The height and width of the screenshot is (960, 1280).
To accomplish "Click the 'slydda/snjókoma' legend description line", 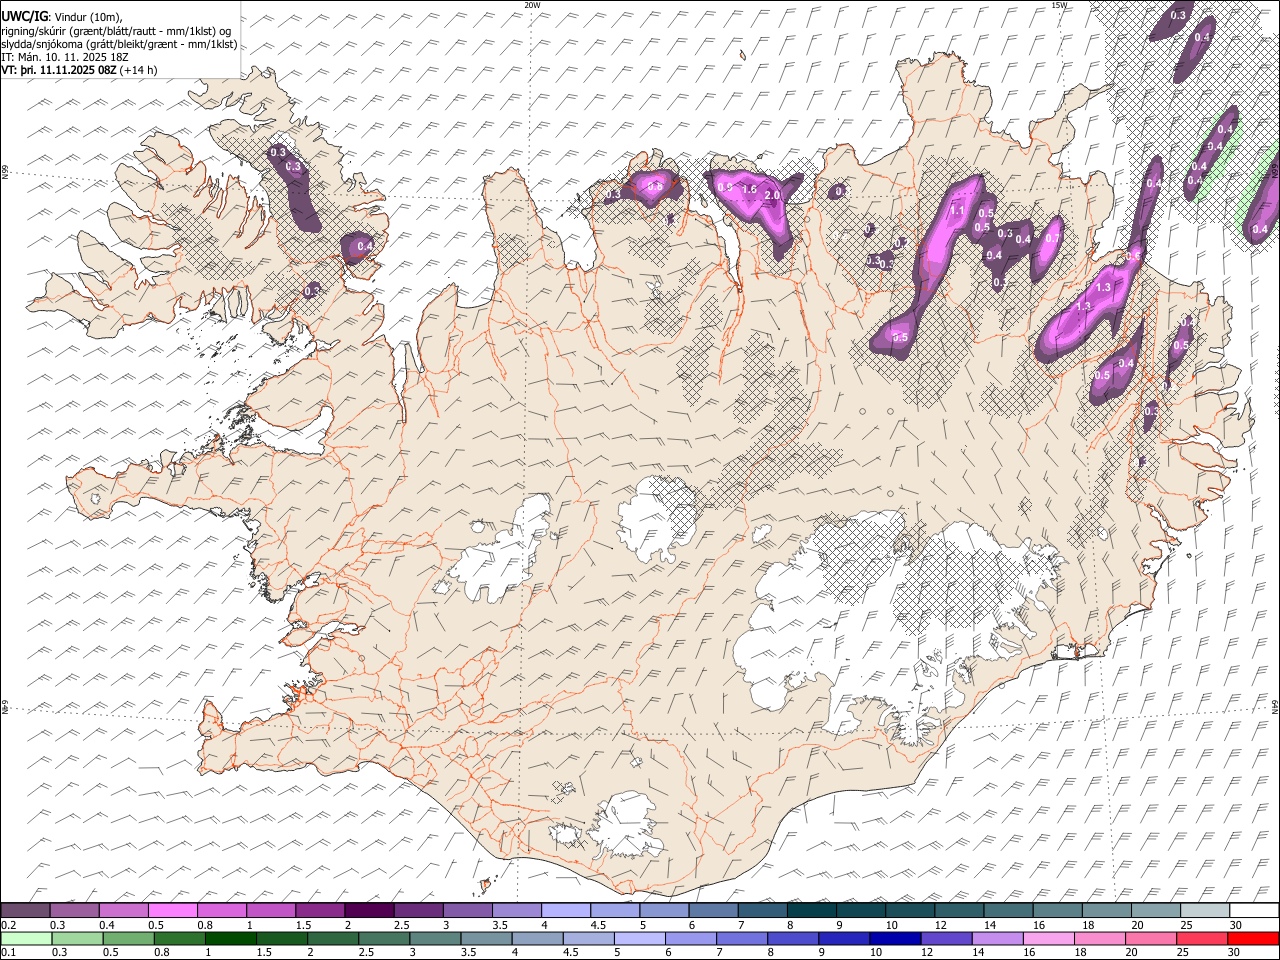I will point(119,44).
